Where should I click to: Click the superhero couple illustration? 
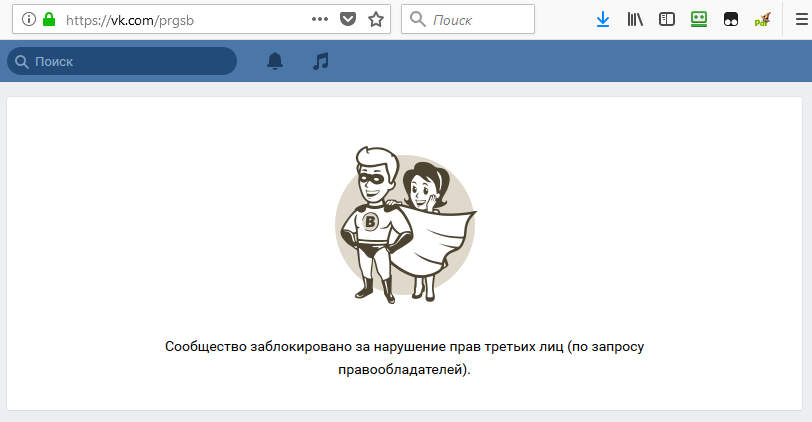point(405,224)
